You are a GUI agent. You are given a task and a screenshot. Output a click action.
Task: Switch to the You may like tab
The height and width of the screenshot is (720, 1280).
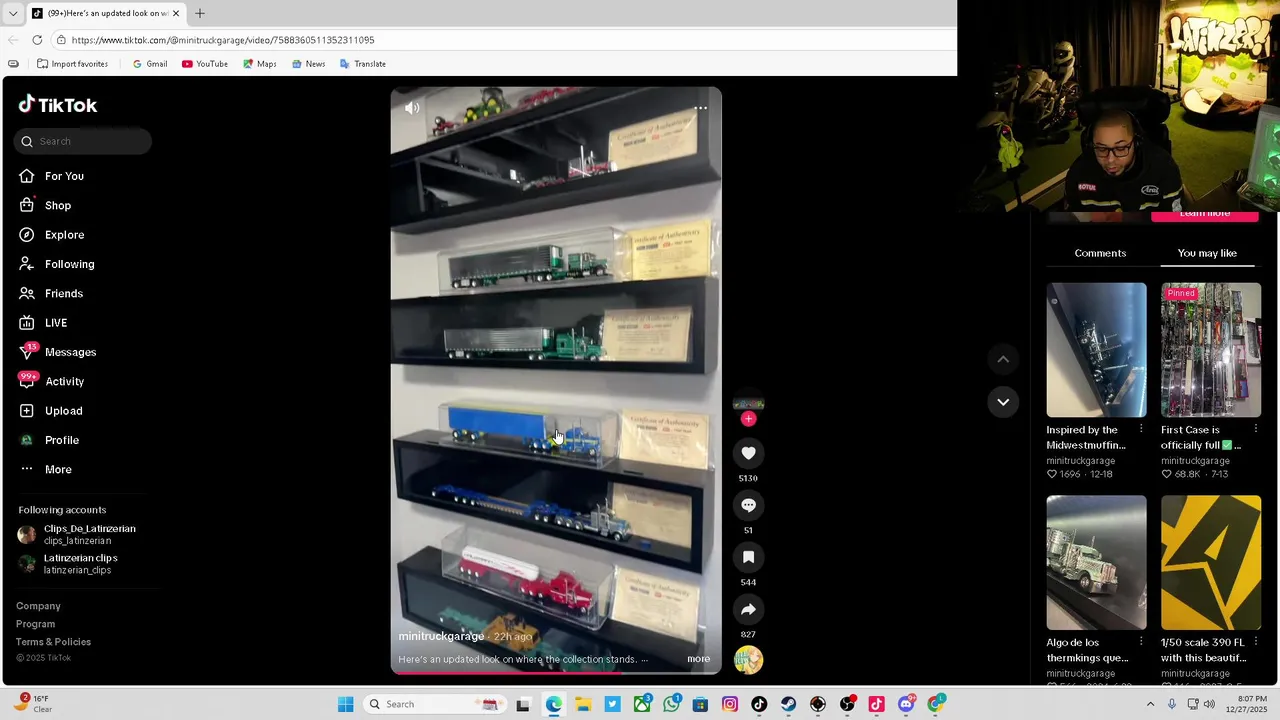(1207, 253)
